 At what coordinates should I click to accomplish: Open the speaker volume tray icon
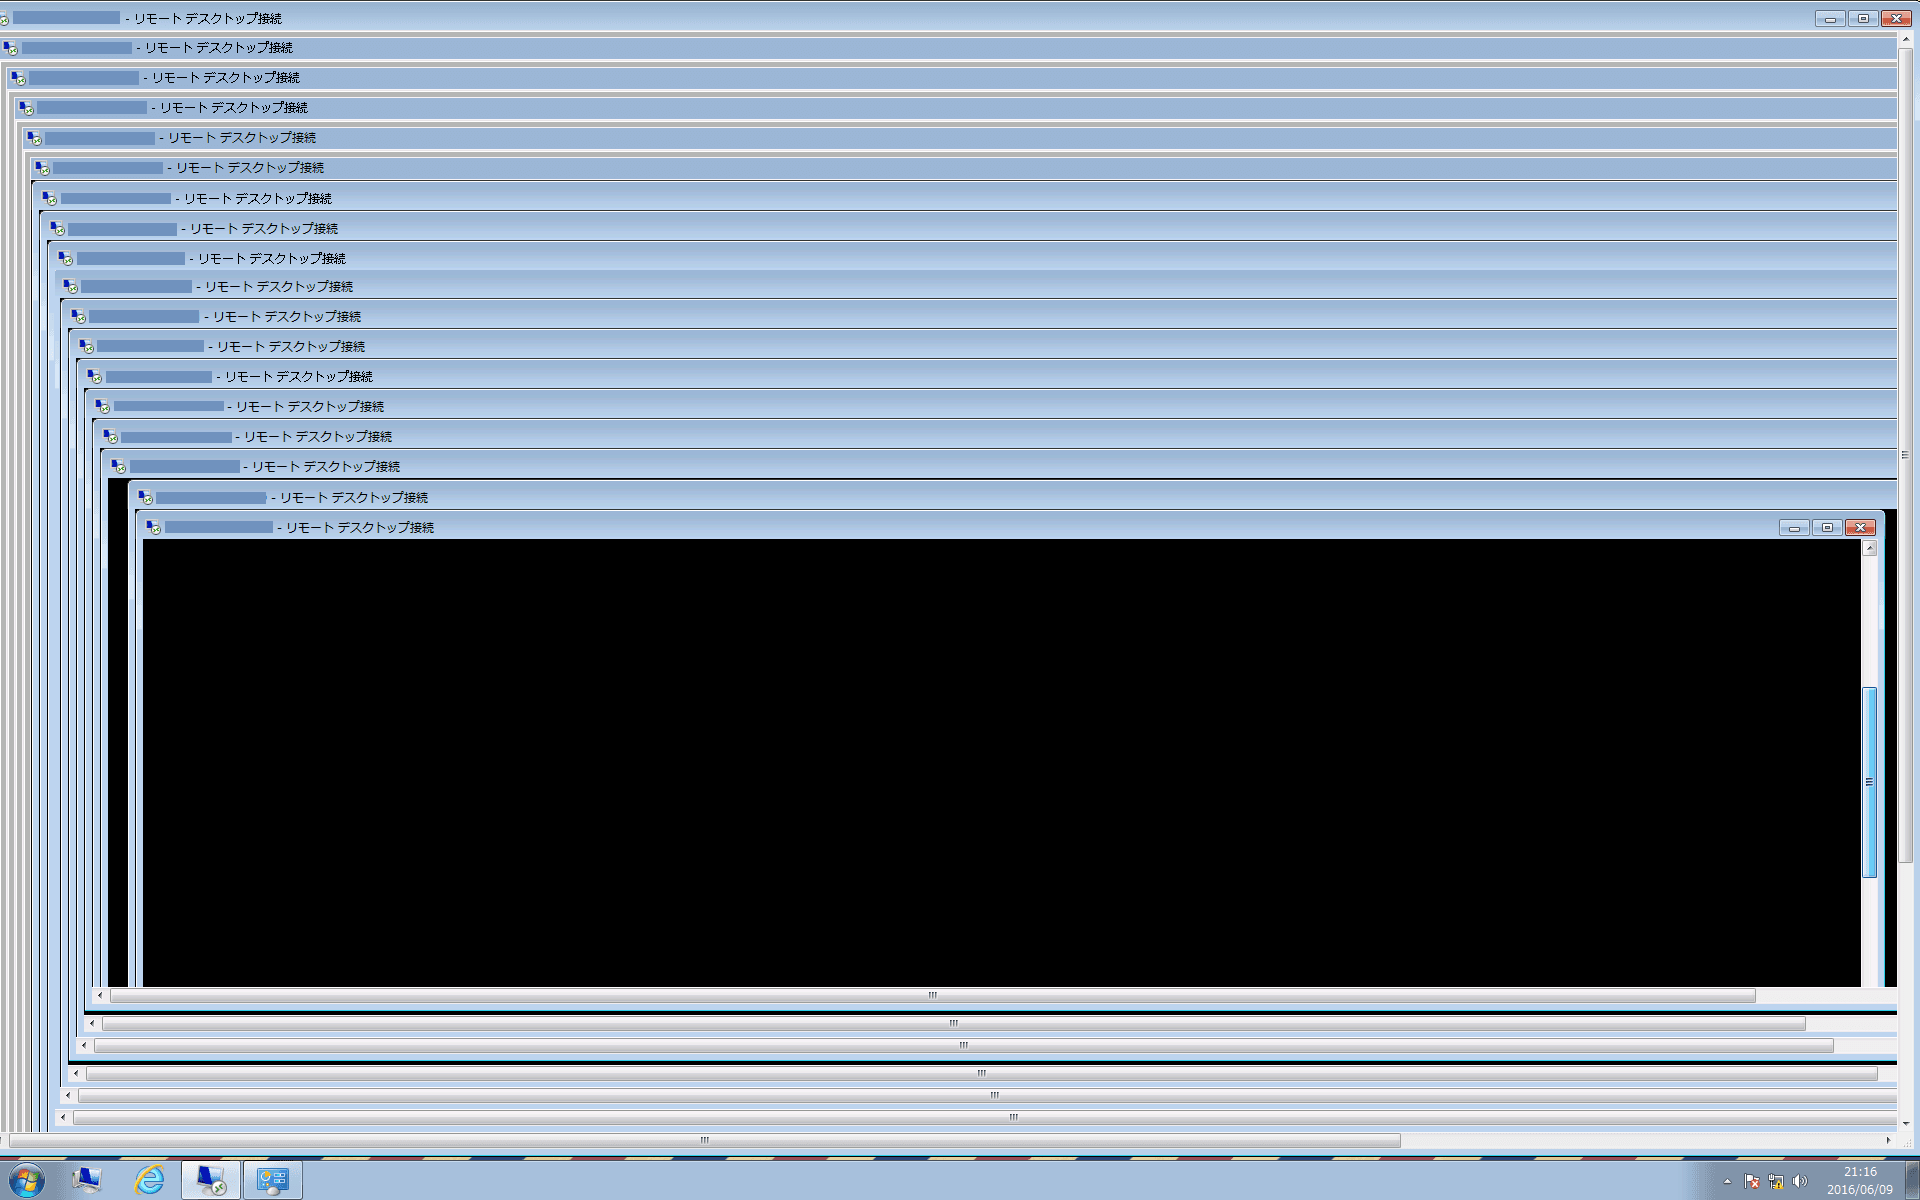[x=1800, y=1181]
